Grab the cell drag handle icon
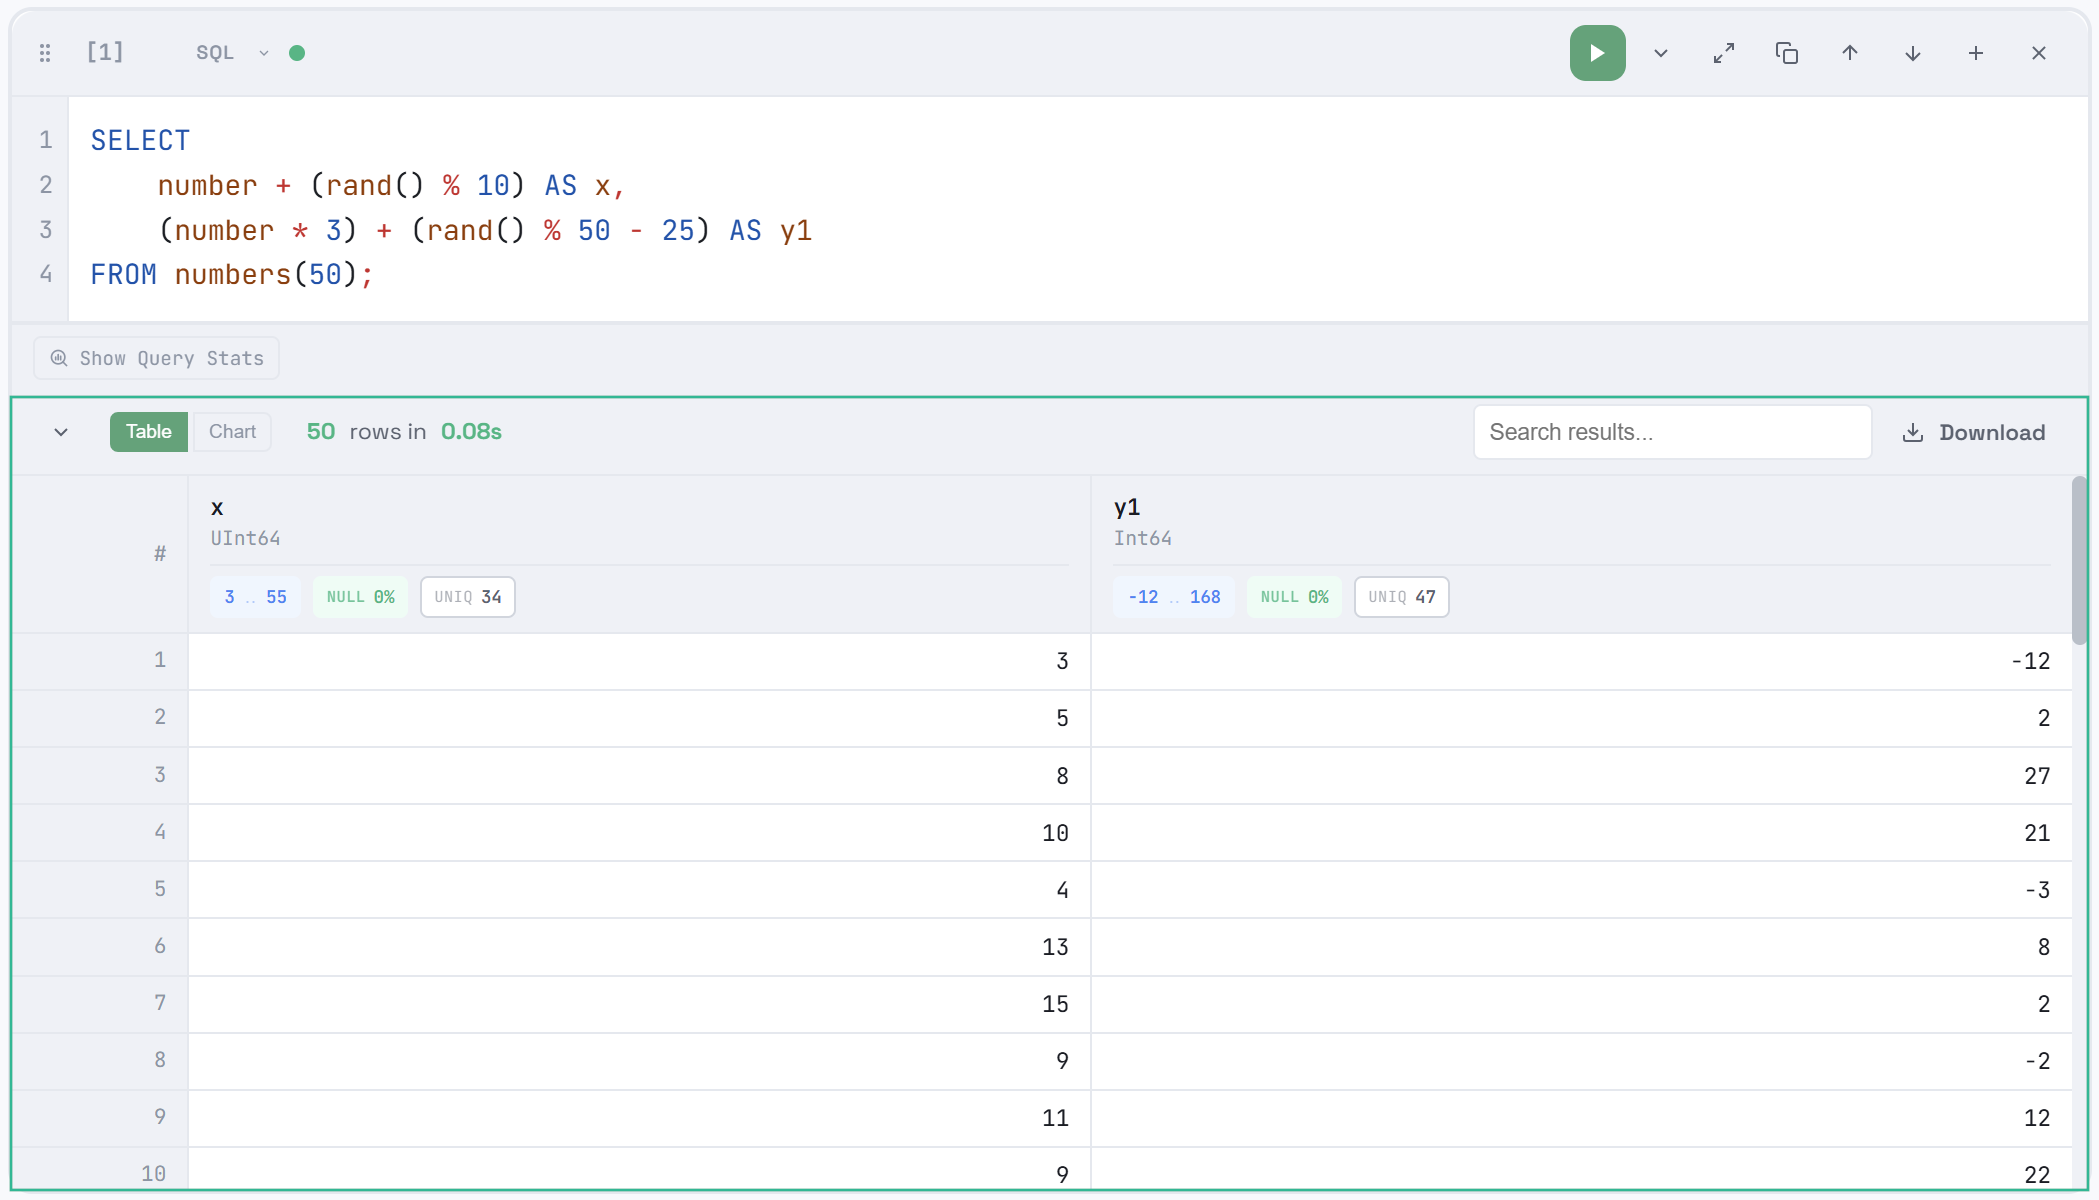Screen dimensions: 2099x1200 pos(44,52)
